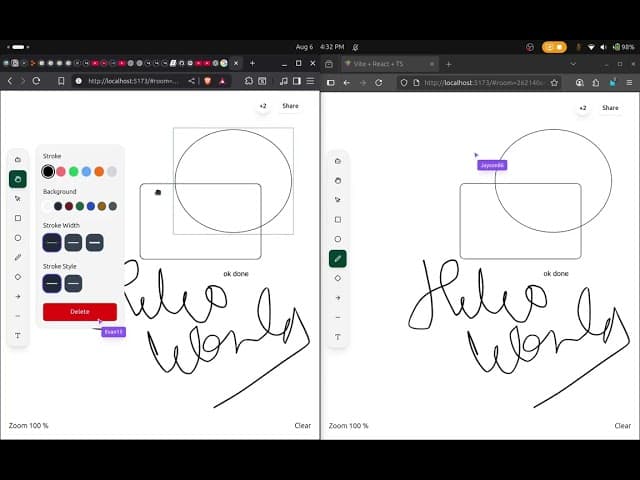Select the ellipse tool in right window toolbar
Viewport: 640px width, 480px height.
338,239
